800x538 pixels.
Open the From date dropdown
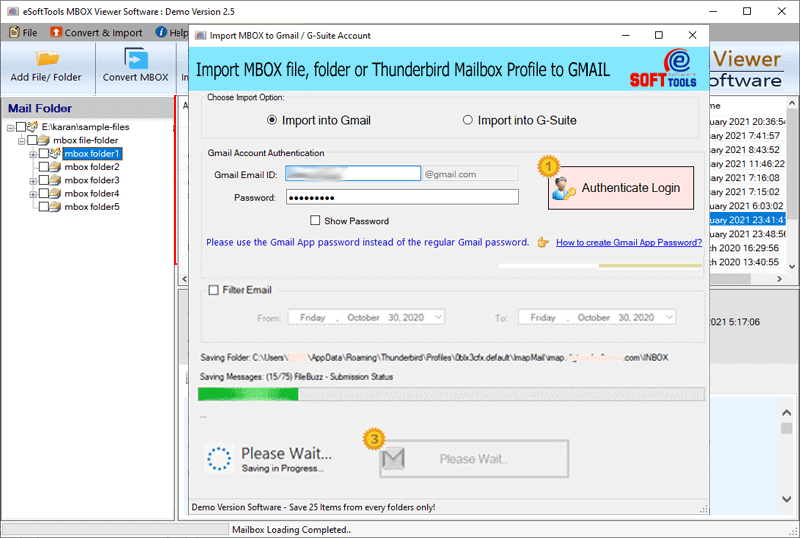438,317
